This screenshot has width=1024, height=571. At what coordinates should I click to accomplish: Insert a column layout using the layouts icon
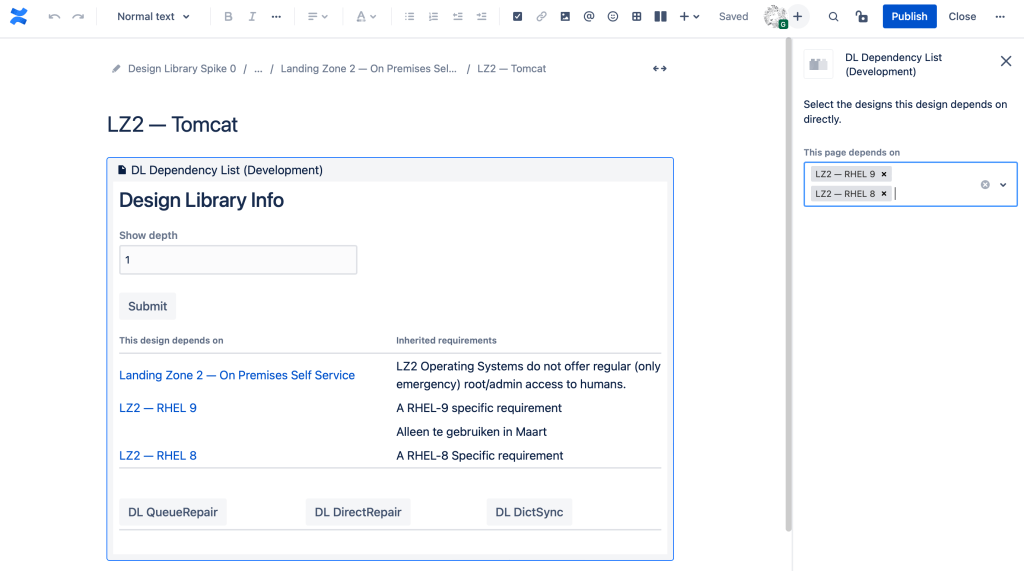pos(660,17)
